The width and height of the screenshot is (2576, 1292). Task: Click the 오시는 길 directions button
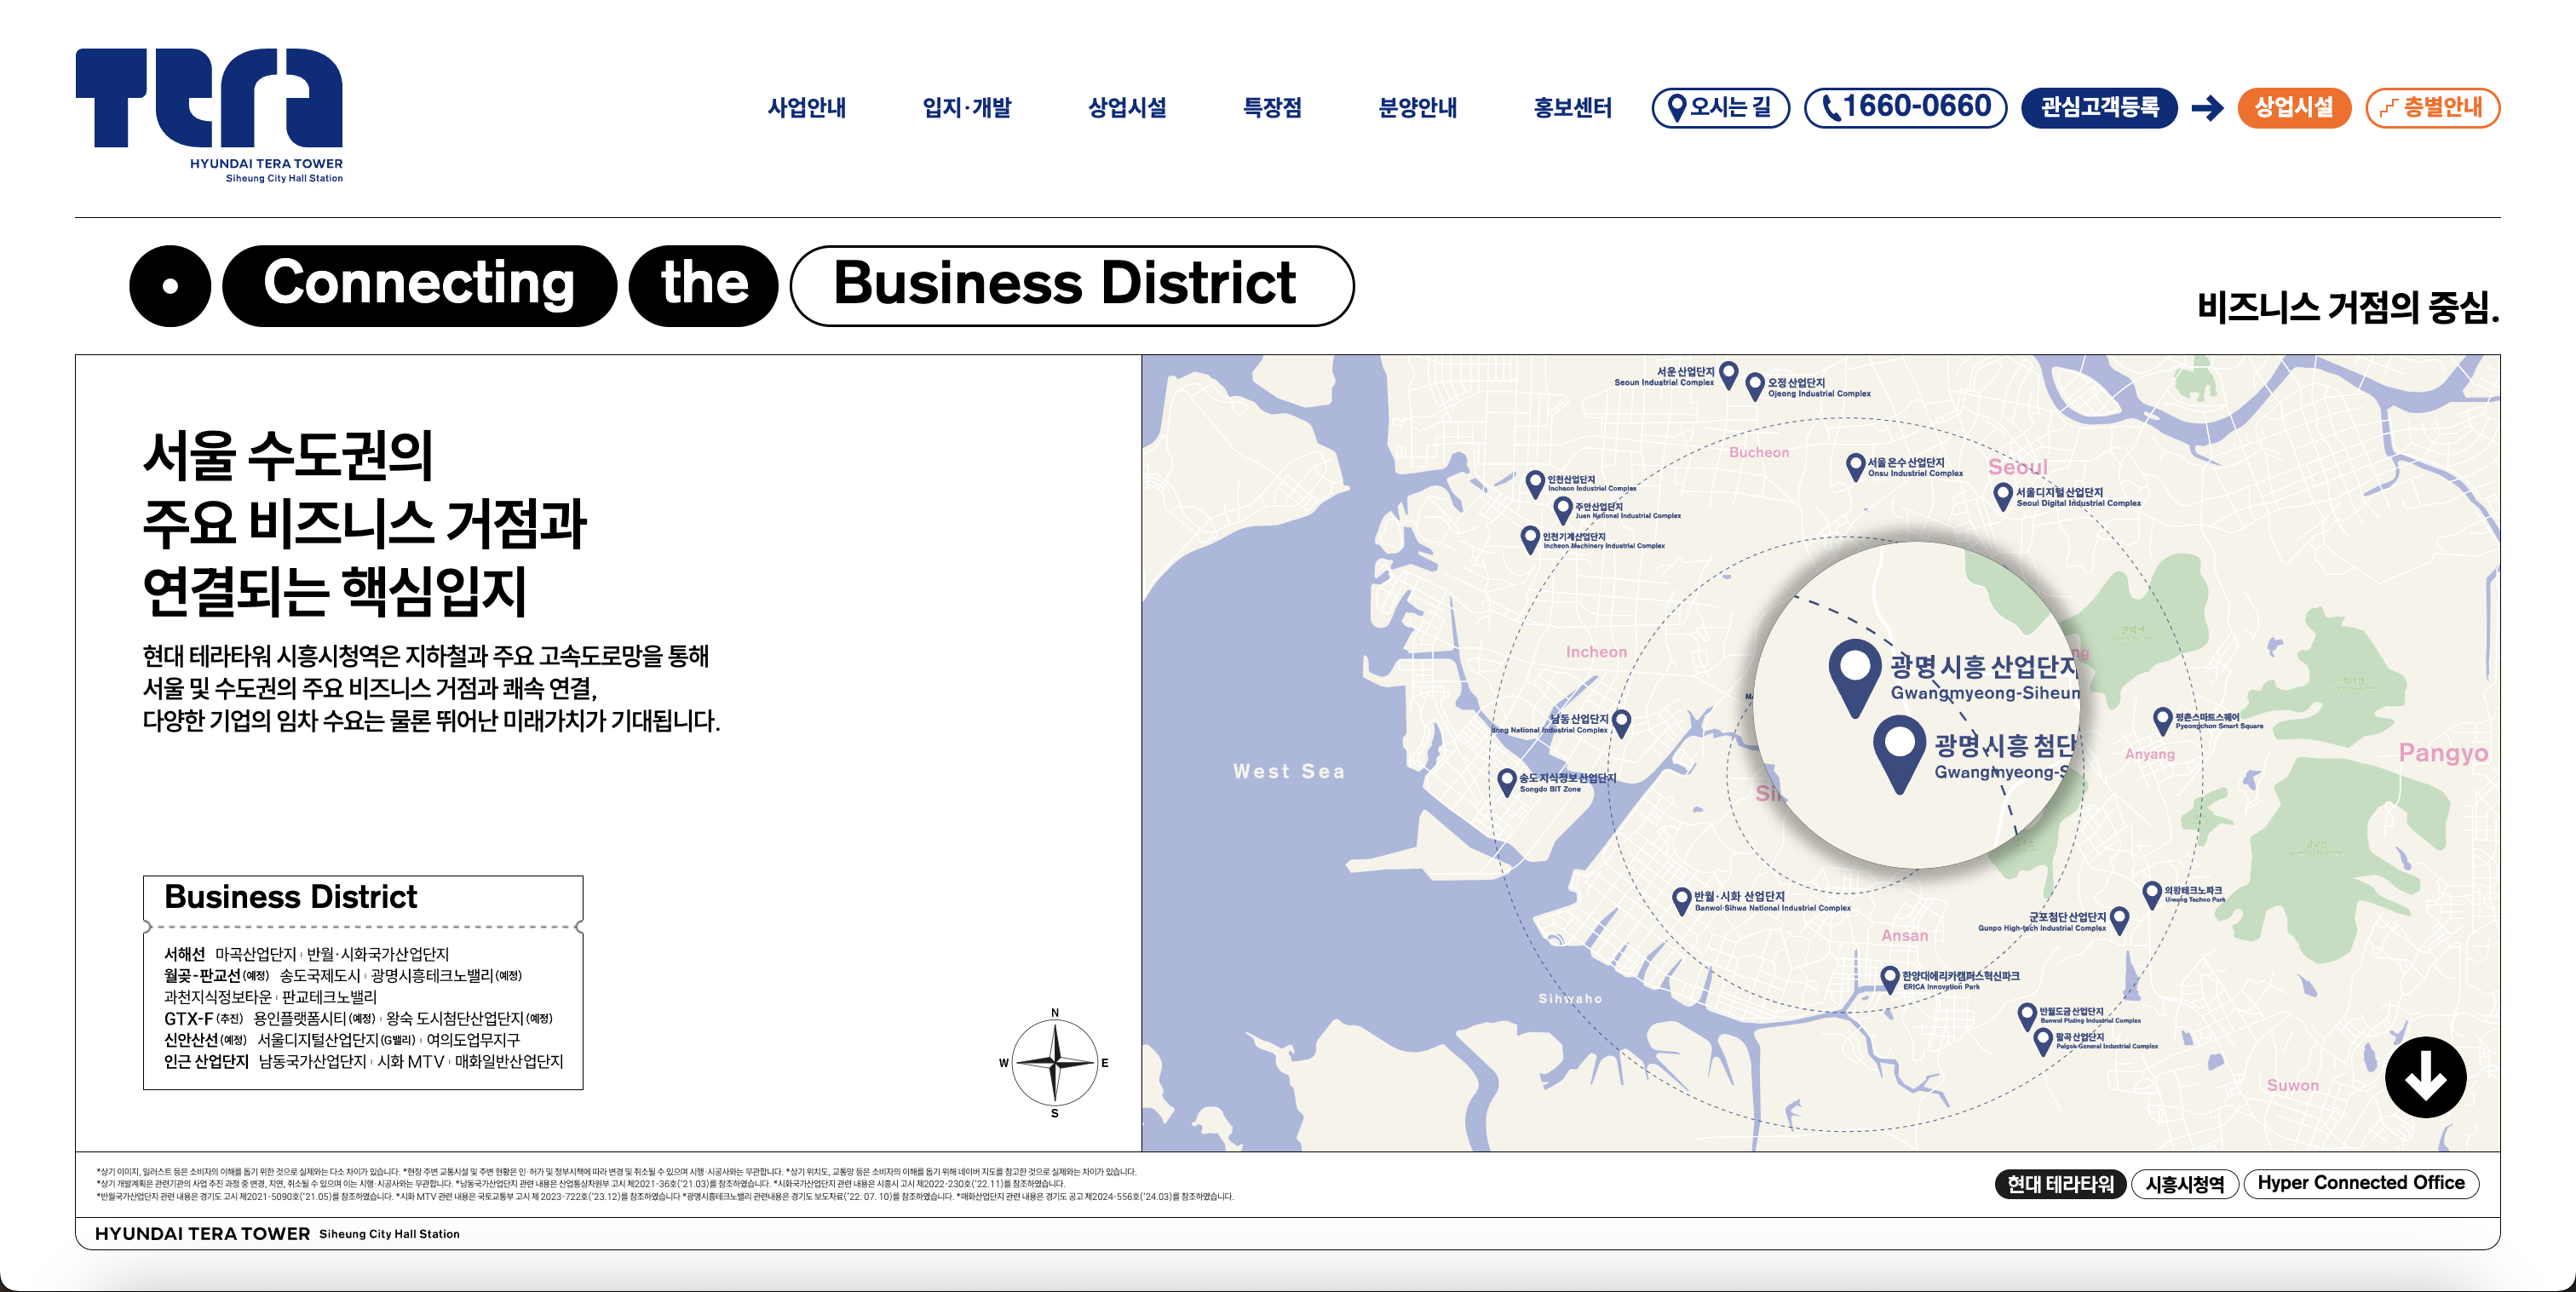pos(1720,107)
